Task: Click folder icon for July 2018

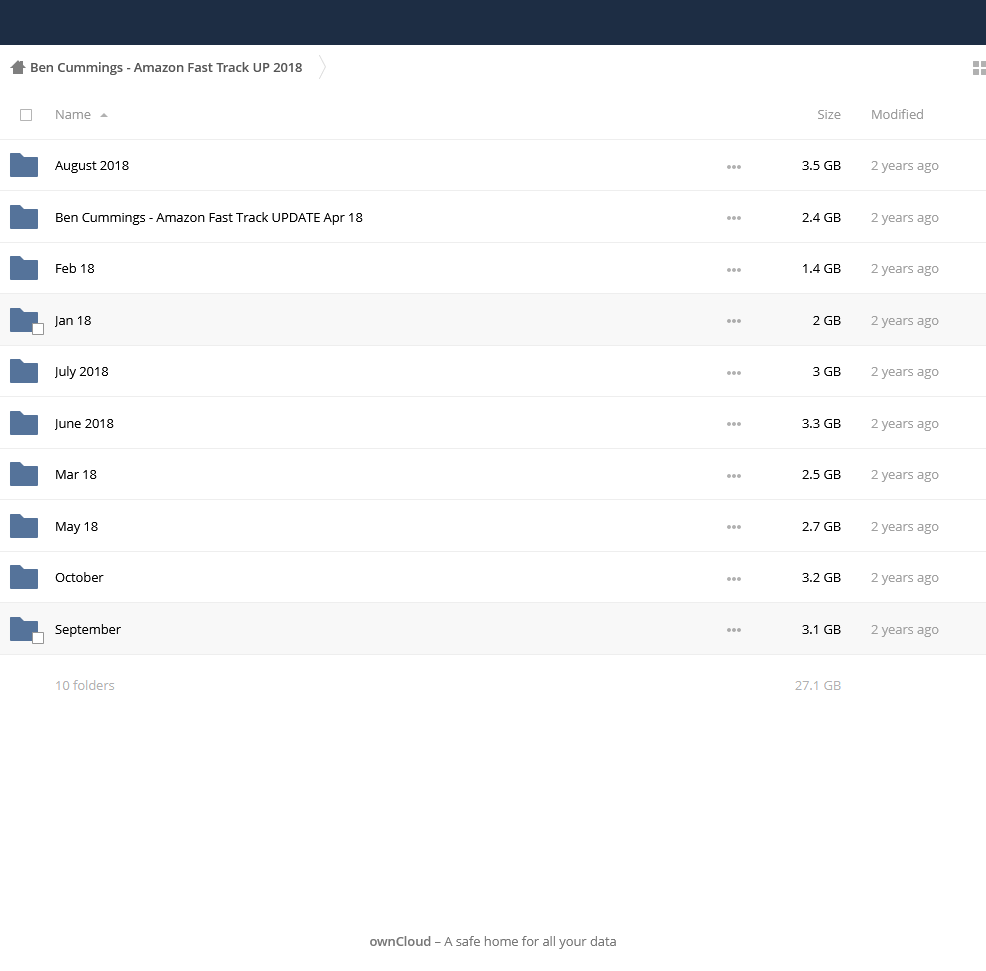Action: [x=24, y=372]
